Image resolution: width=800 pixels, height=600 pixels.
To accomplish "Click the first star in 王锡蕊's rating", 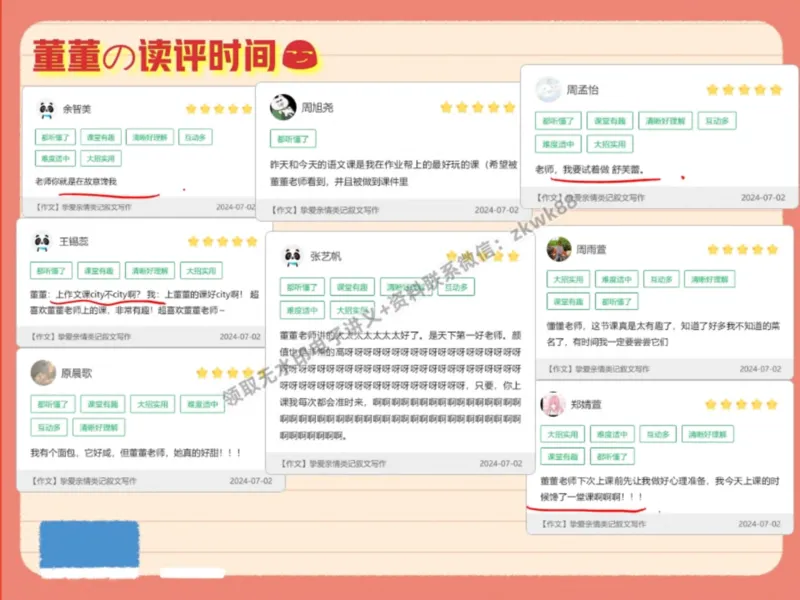I will 193,241.
